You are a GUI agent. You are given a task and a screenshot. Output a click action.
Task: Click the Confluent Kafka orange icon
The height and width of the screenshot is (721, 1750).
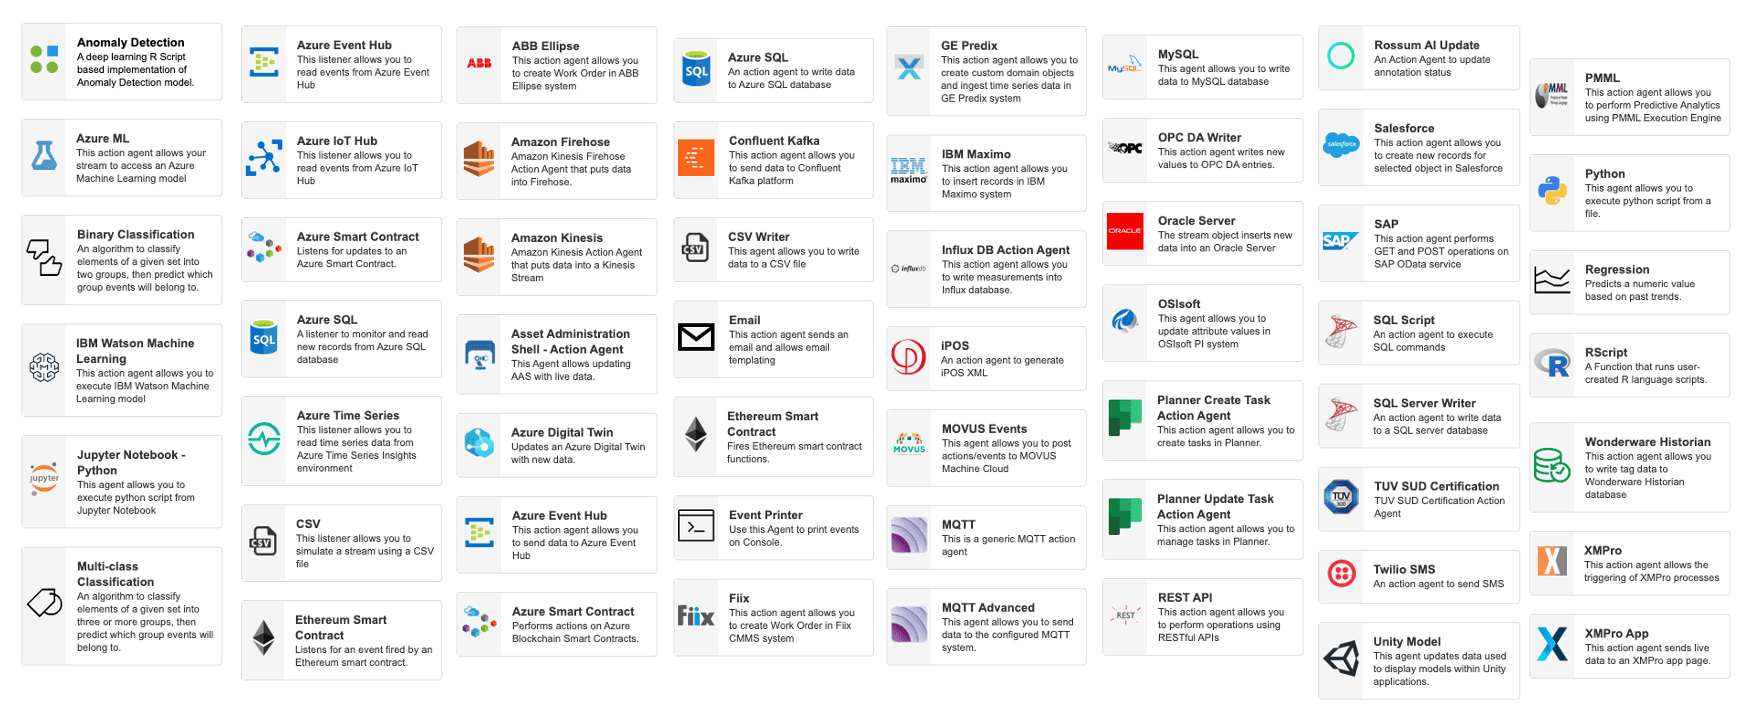[696, 158]
